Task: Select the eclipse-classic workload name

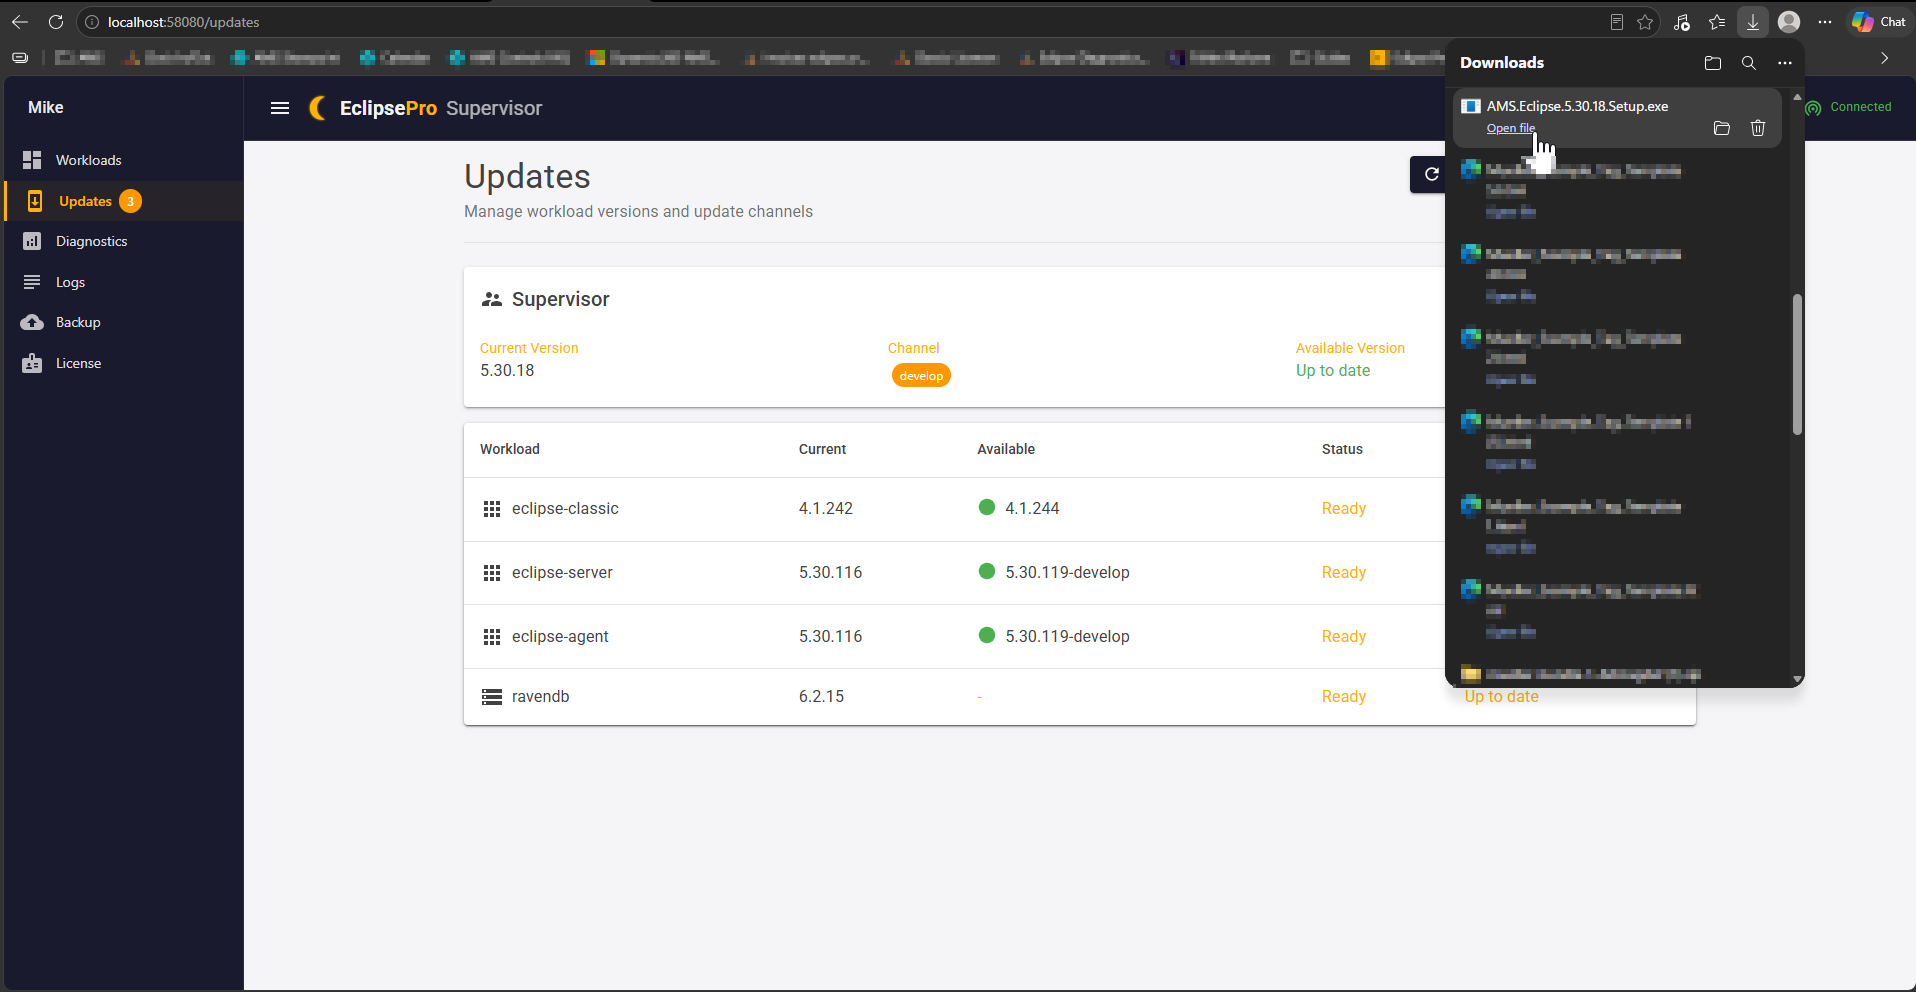Action: click(x=565, y=508)
